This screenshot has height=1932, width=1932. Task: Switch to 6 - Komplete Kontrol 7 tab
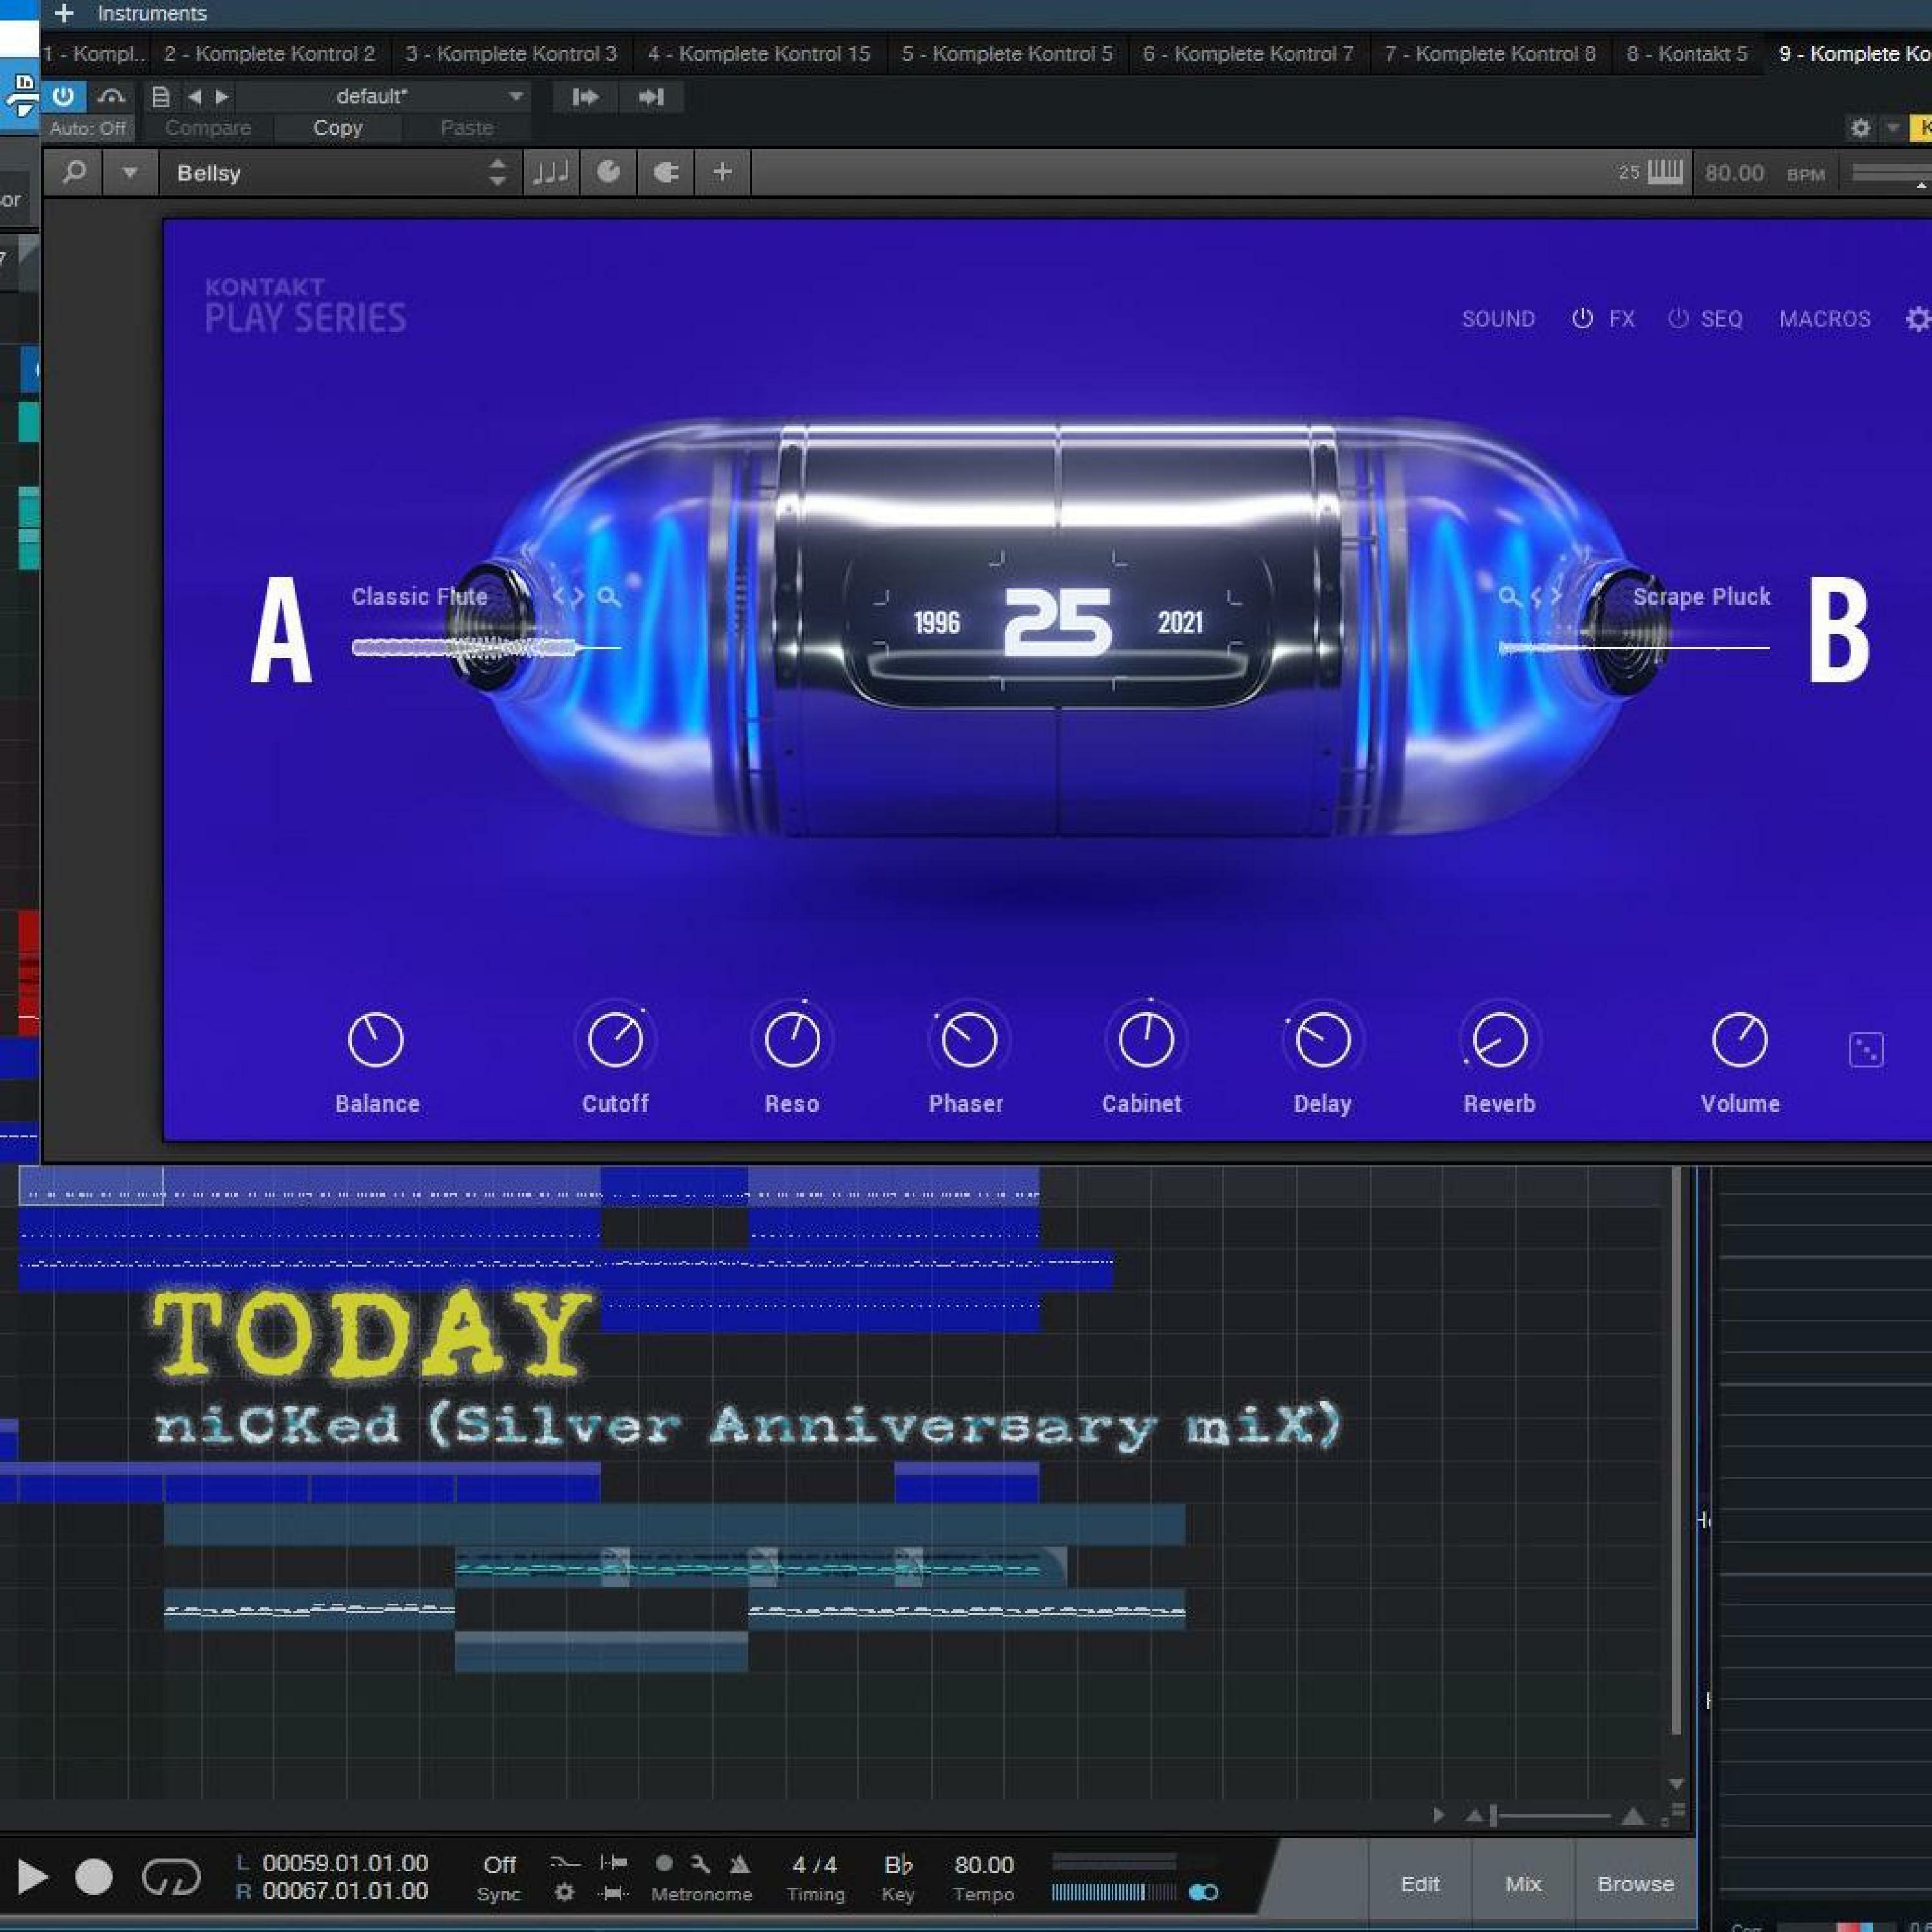(x=1248, y=54)
